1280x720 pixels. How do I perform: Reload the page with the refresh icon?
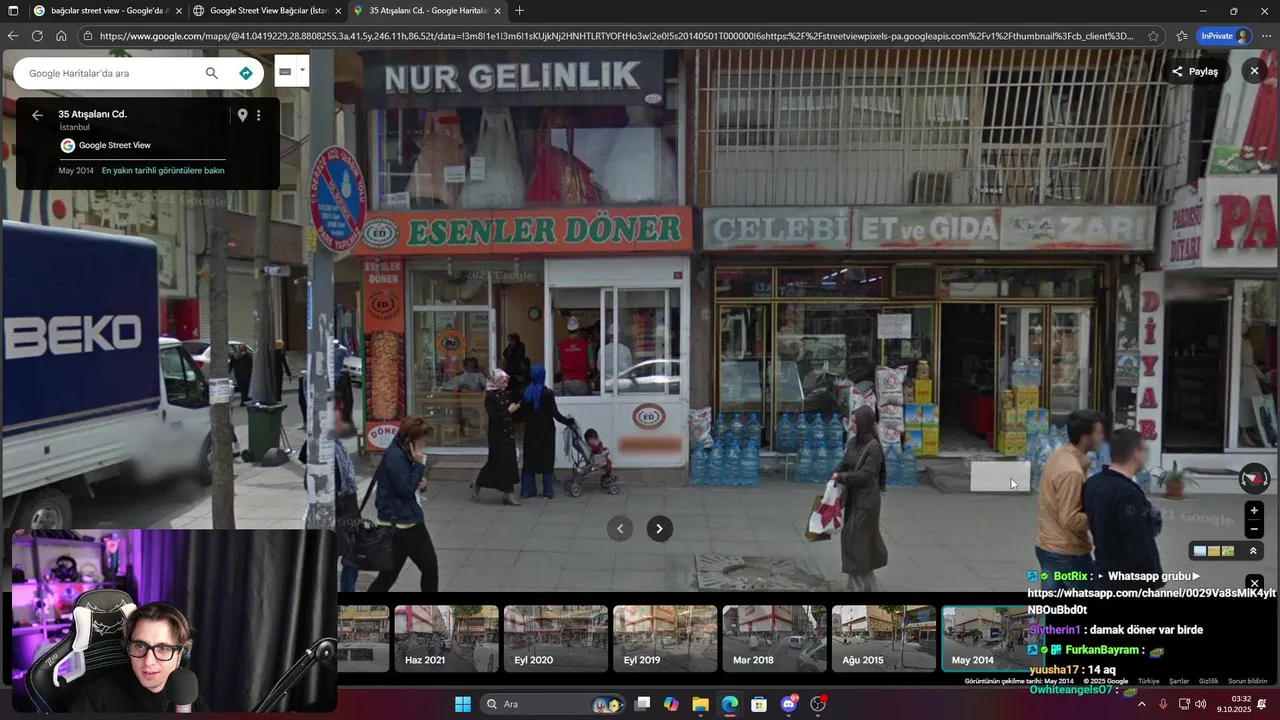point(37,36)
